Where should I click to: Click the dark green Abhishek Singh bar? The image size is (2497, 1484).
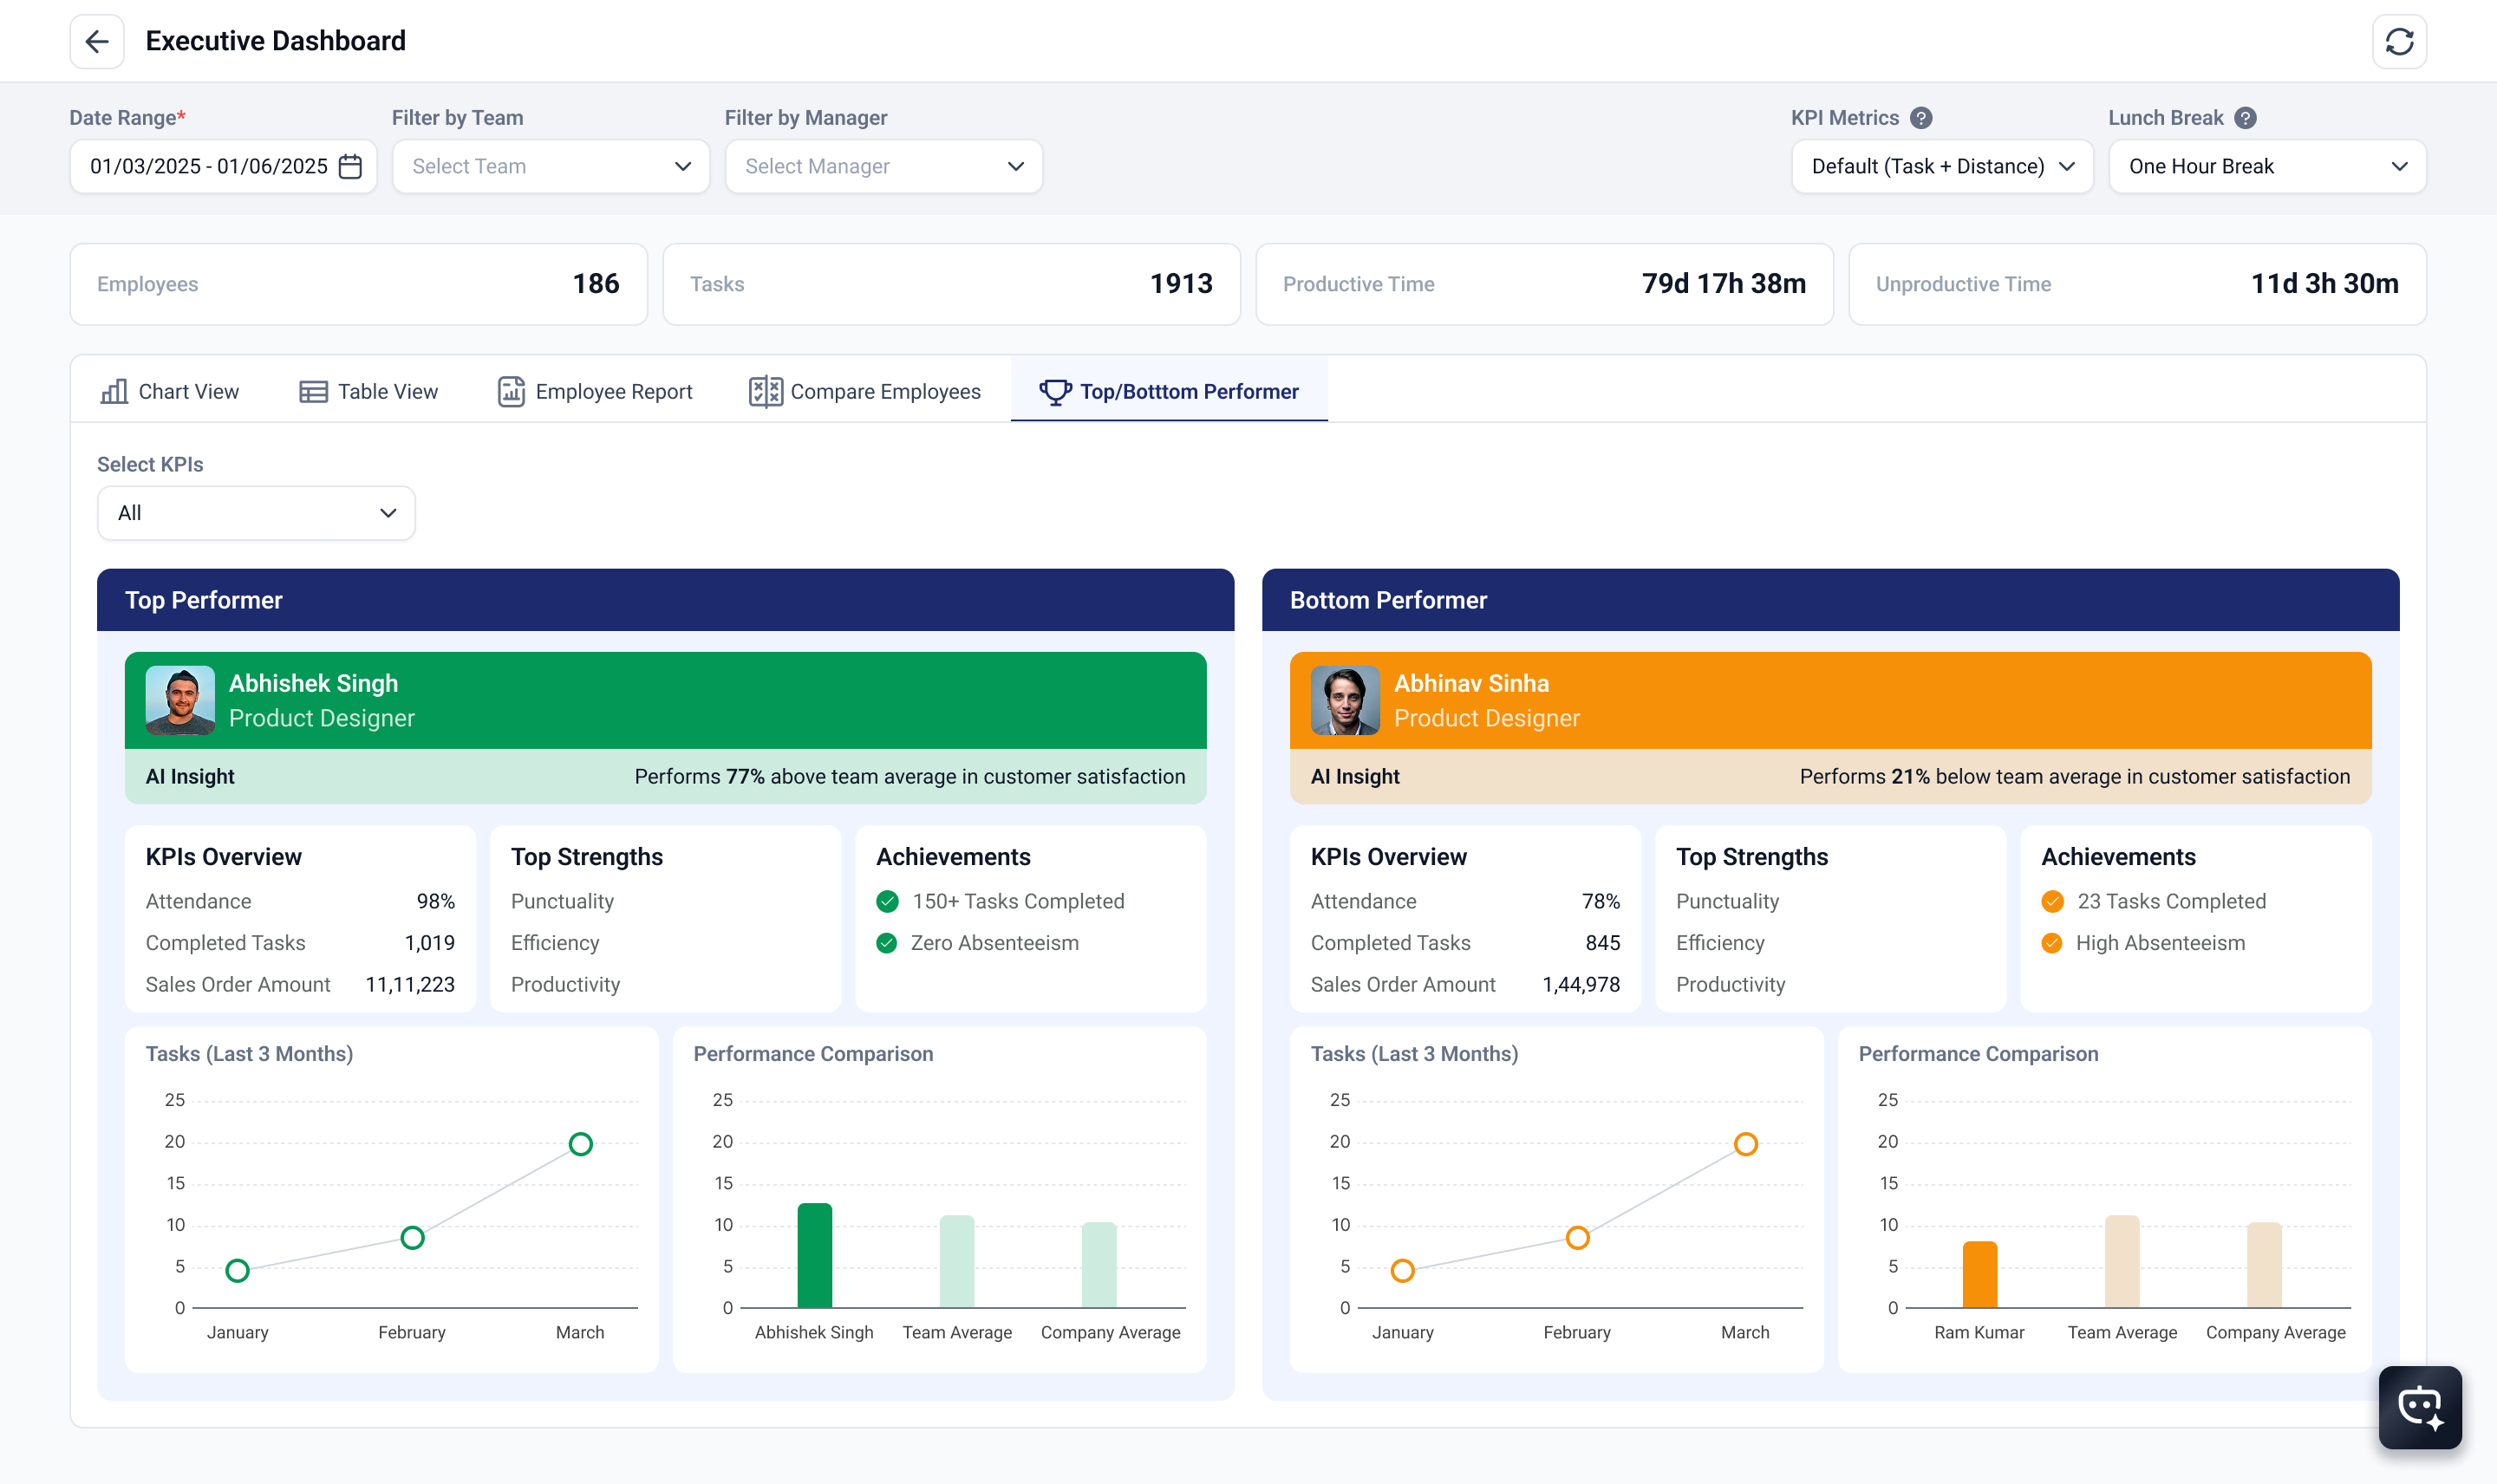(814, 1255)
